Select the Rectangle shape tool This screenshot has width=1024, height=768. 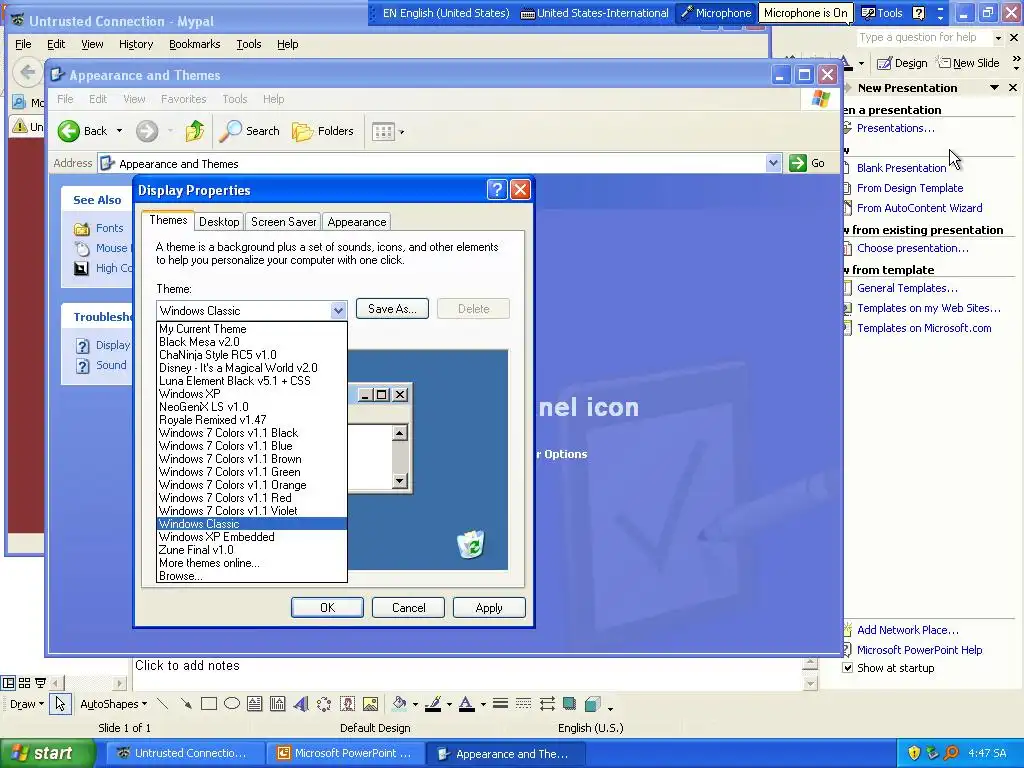209,704
